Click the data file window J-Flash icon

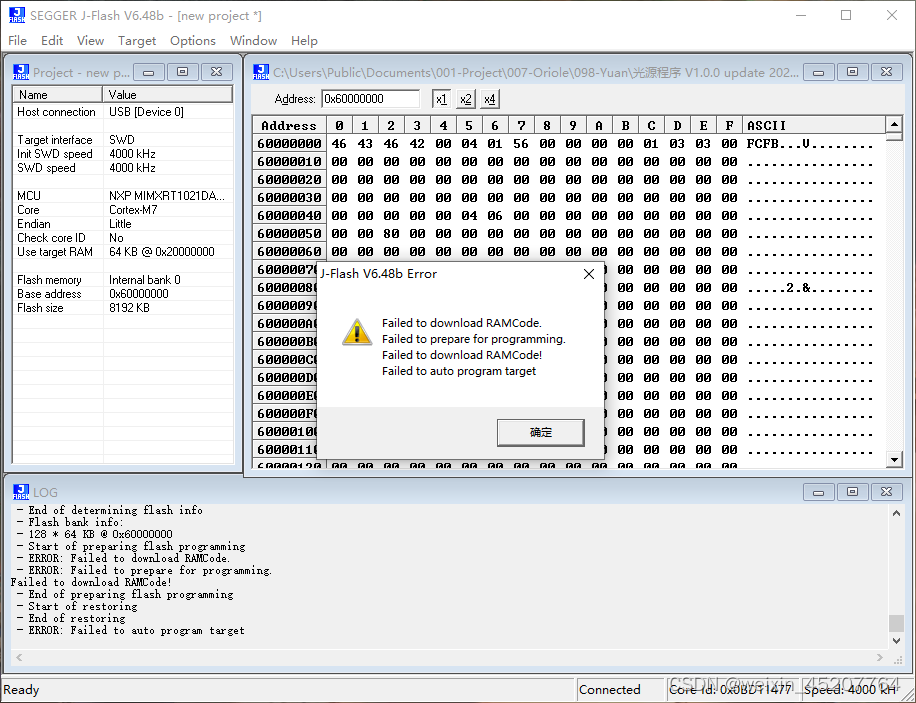pos(261,72)
